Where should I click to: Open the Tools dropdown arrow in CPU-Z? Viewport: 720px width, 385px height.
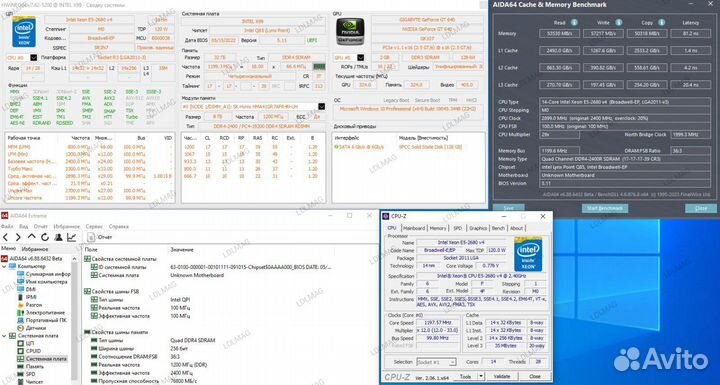point(481,376)
